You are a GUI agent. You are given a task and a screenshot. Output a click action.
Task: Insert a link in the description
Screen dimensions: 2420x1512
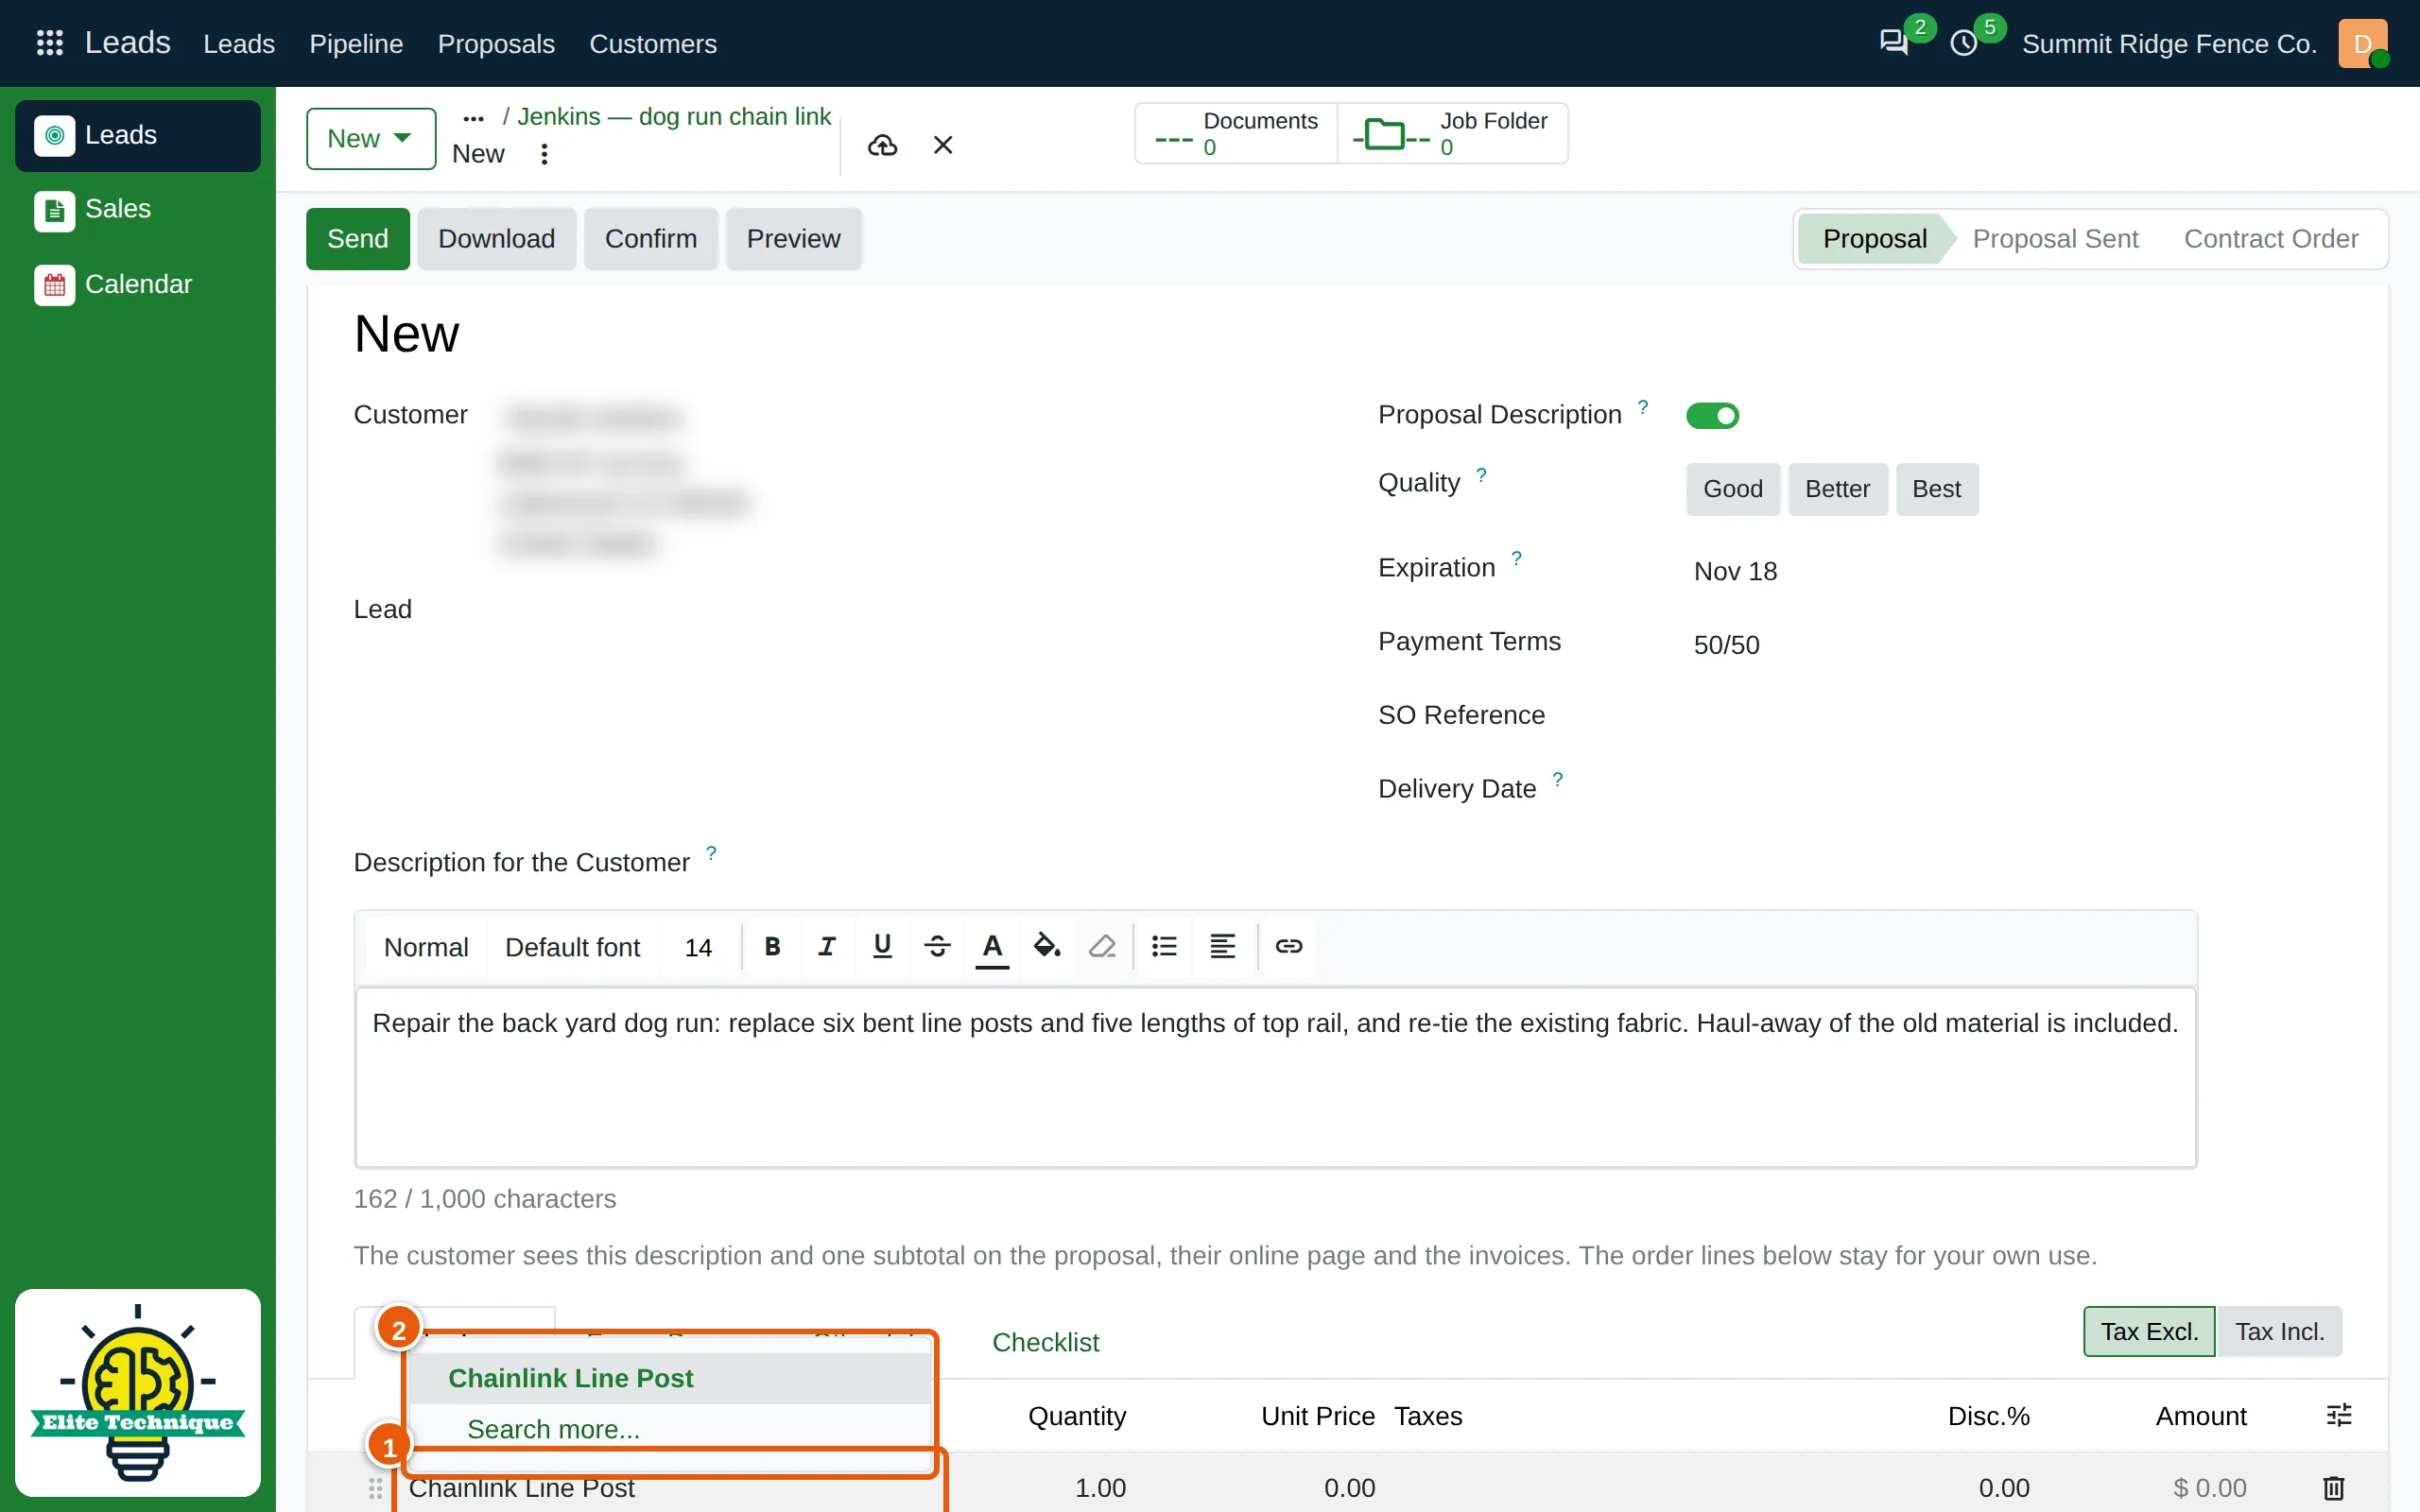click(1288, 946)
